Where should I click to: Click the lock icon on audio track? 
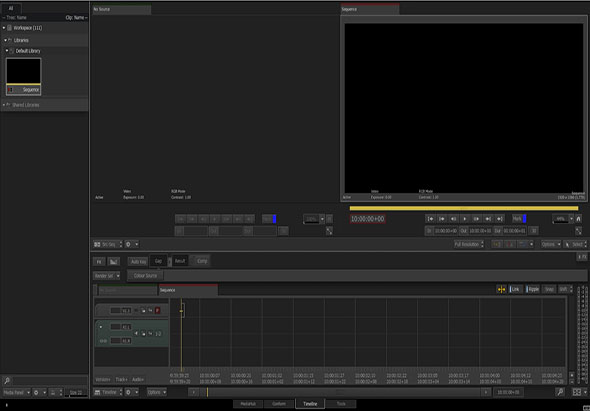(x=143, y=333)
